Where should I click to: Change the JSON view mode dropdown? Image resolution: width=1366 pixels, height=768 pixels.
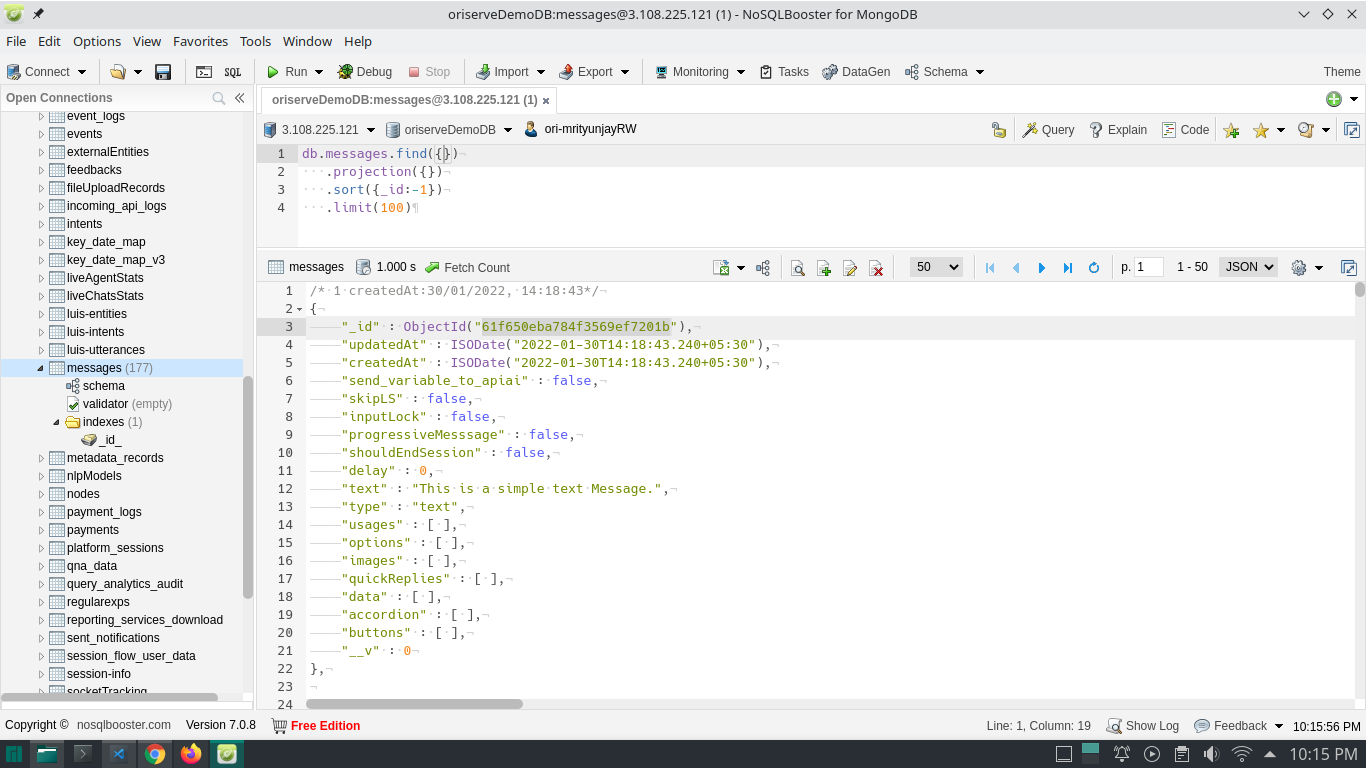coord(1249,267)
